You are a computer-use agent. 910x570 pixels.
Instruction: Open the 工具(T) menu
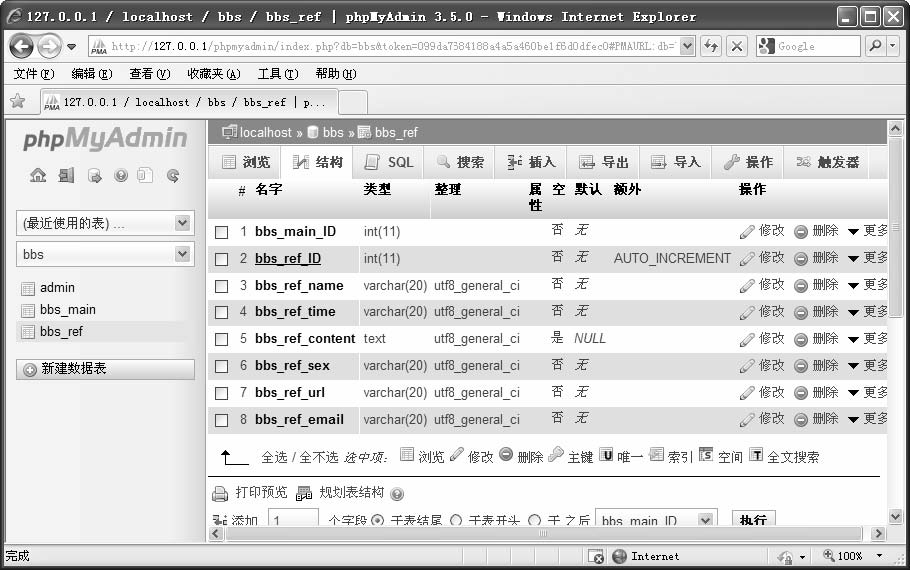(x=277, y=74)
